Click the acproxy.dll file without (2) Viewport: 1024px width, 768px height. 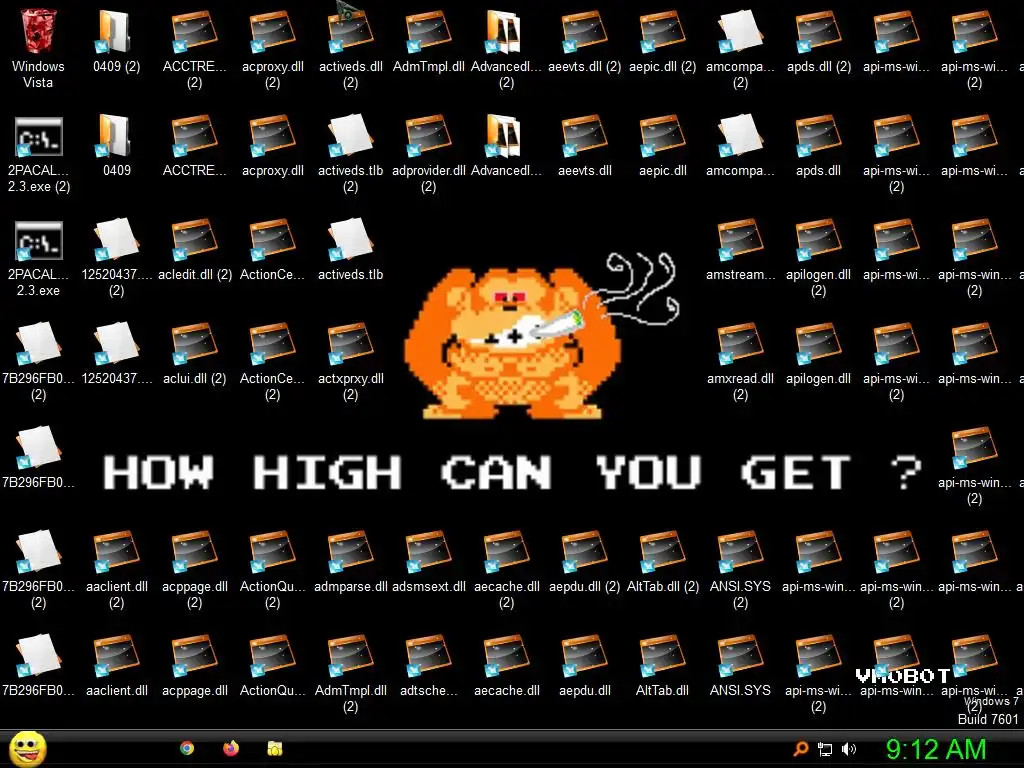pos(272,136)
